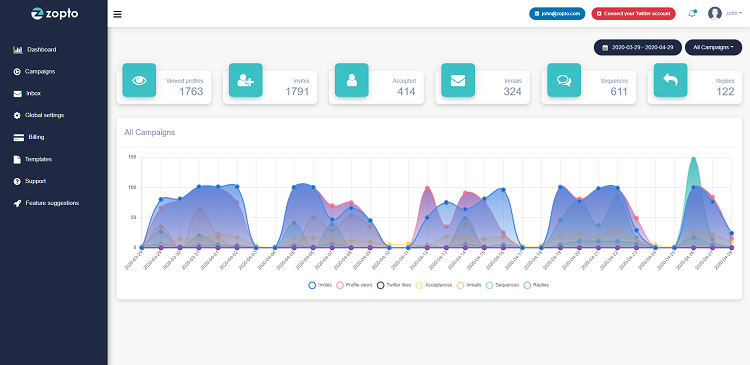Open the date range picker 2020-03-29 - 2020-04-29

point(638,47)
